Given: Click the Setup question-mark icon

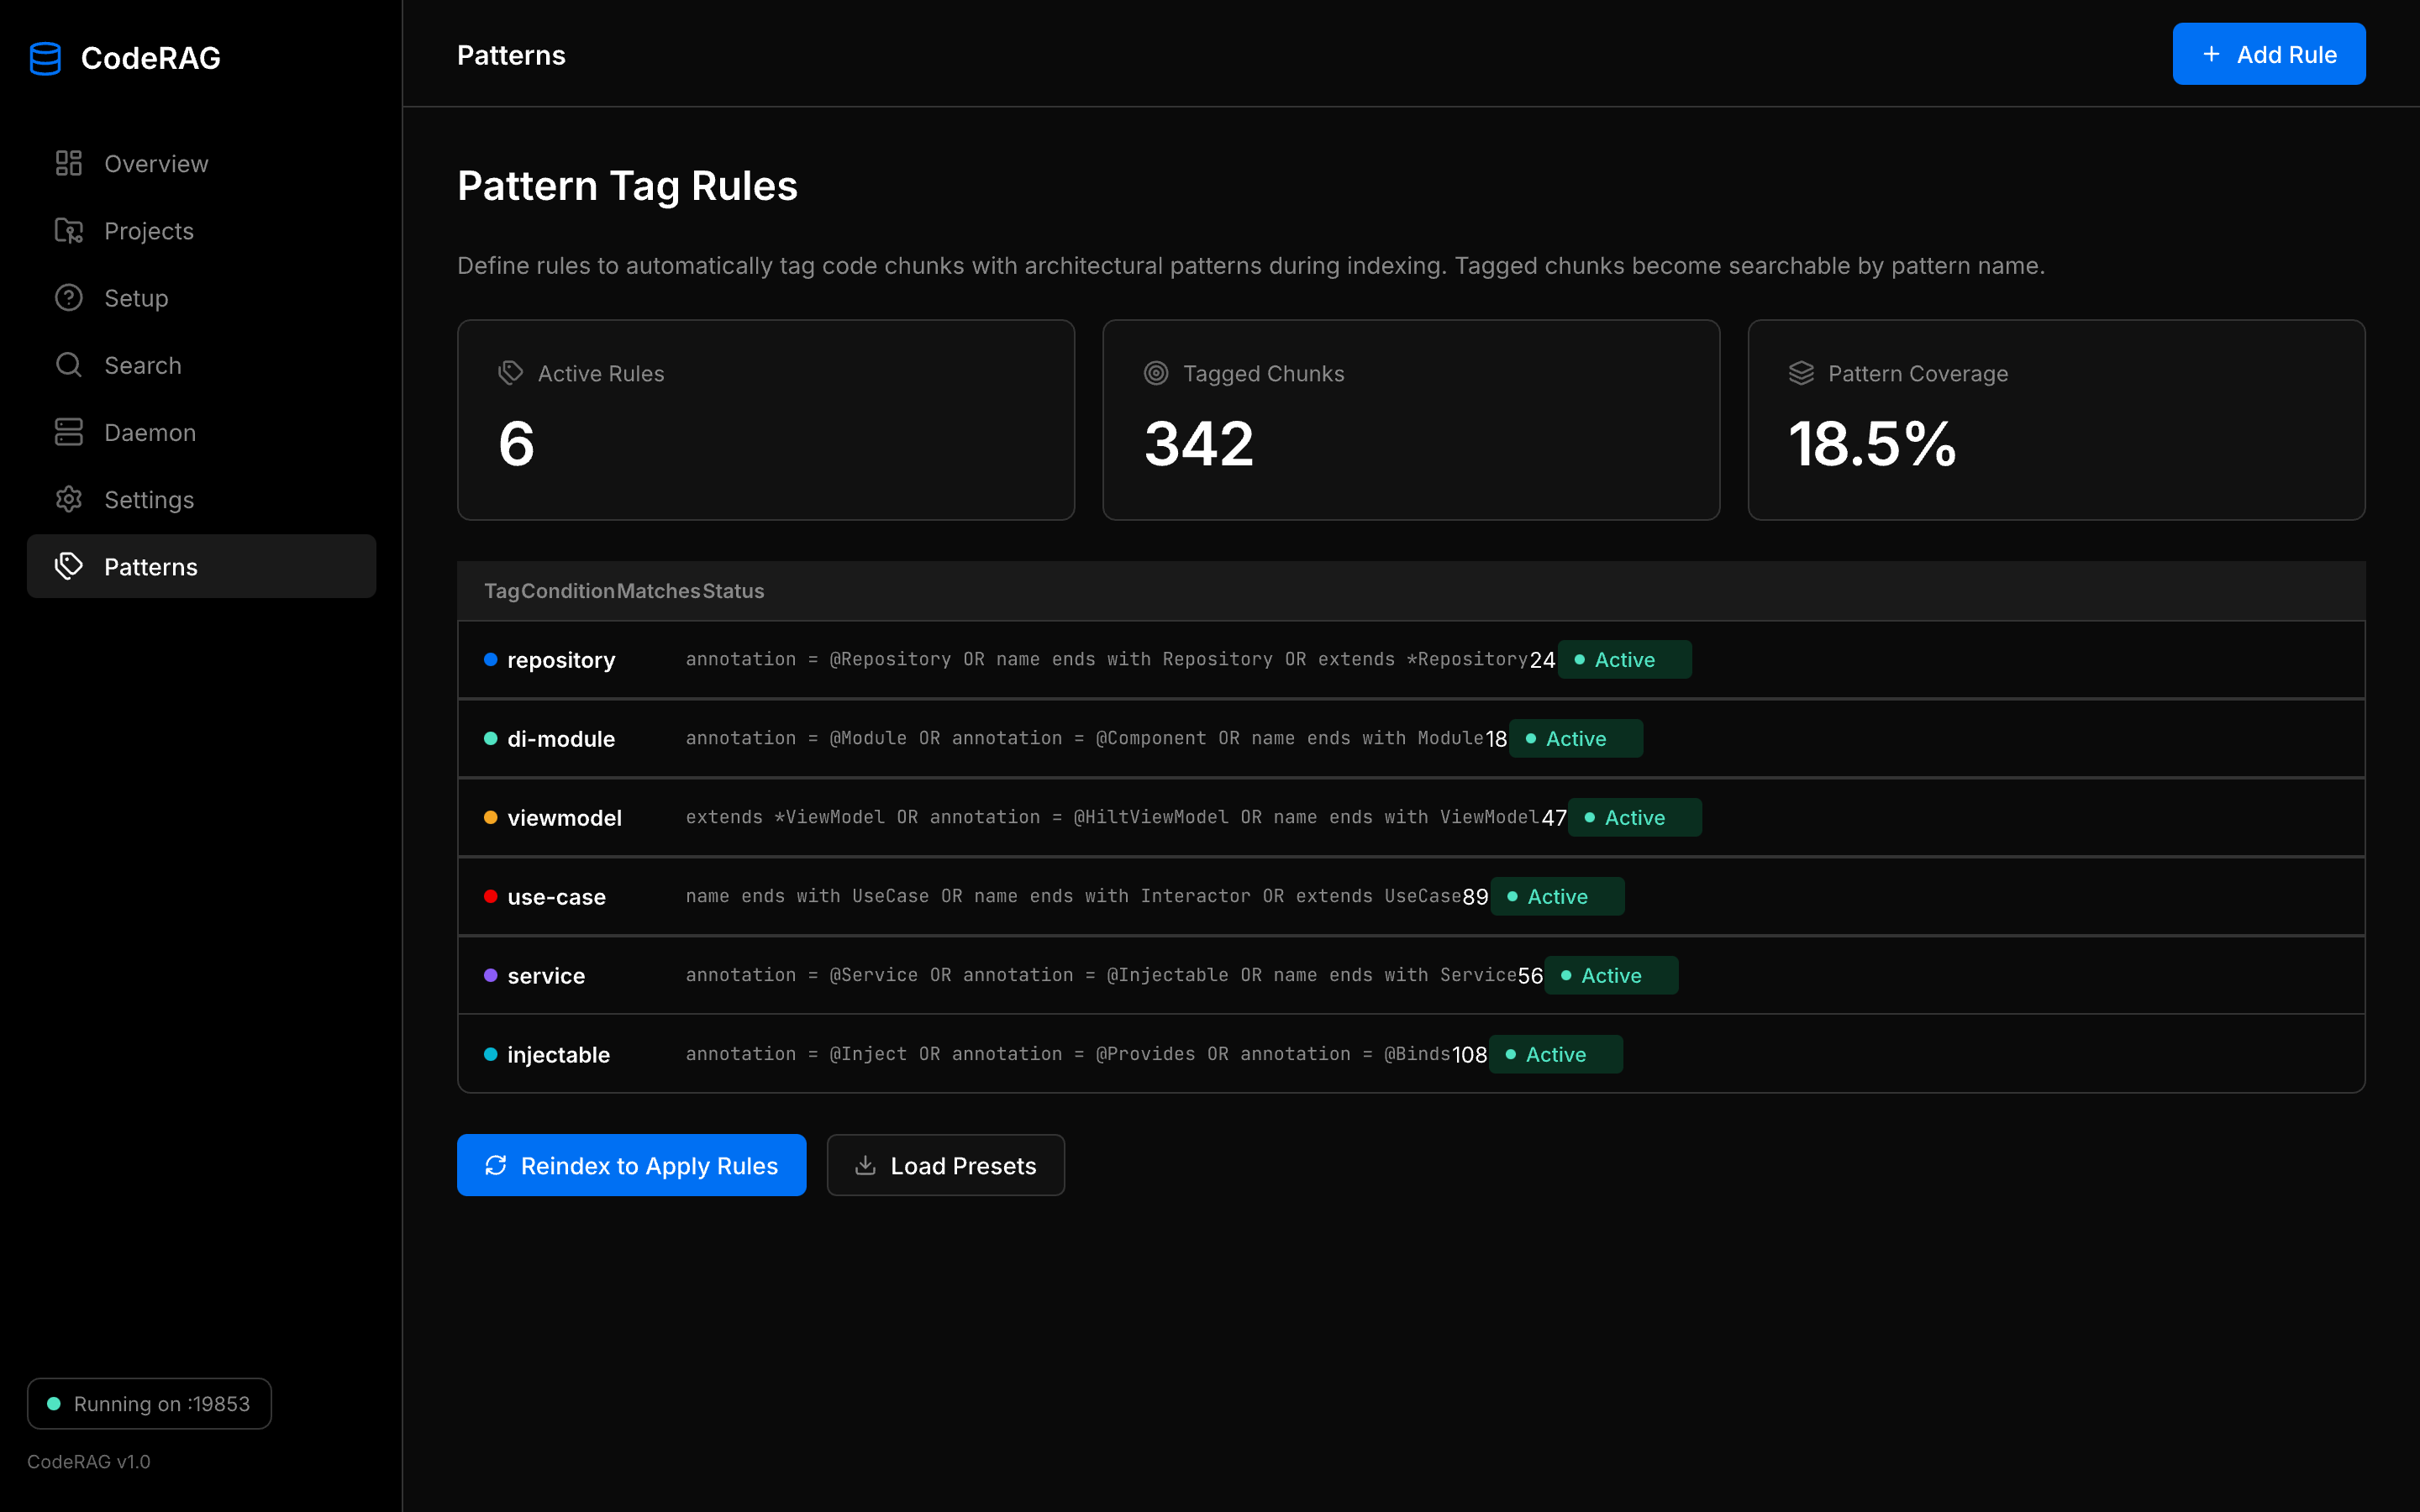Looking at the screenshot, I should [68, 298].
